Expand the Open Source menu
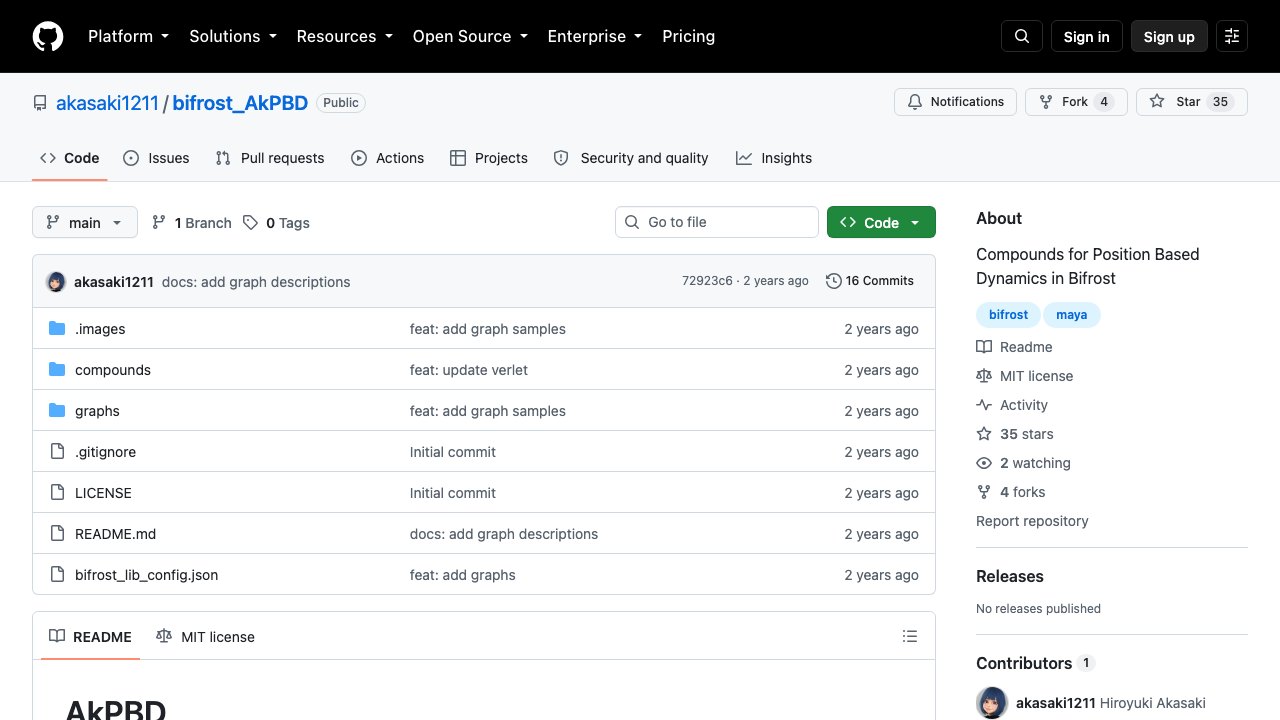Image resolution: width=1280 pixels, height=720 pixels. pos(470,36)
